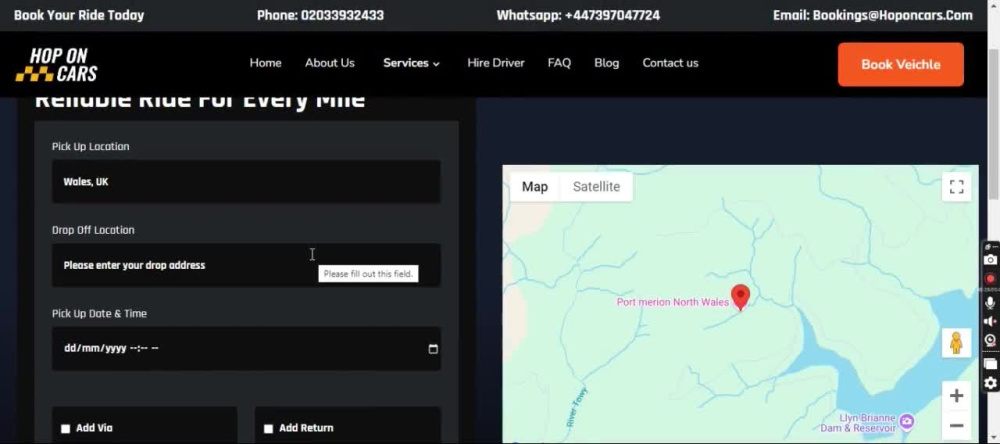Open the calendar picker in date field
The height and width of the screenshot is (444, 1000).
pyautogui.click(x=433, y=349)
